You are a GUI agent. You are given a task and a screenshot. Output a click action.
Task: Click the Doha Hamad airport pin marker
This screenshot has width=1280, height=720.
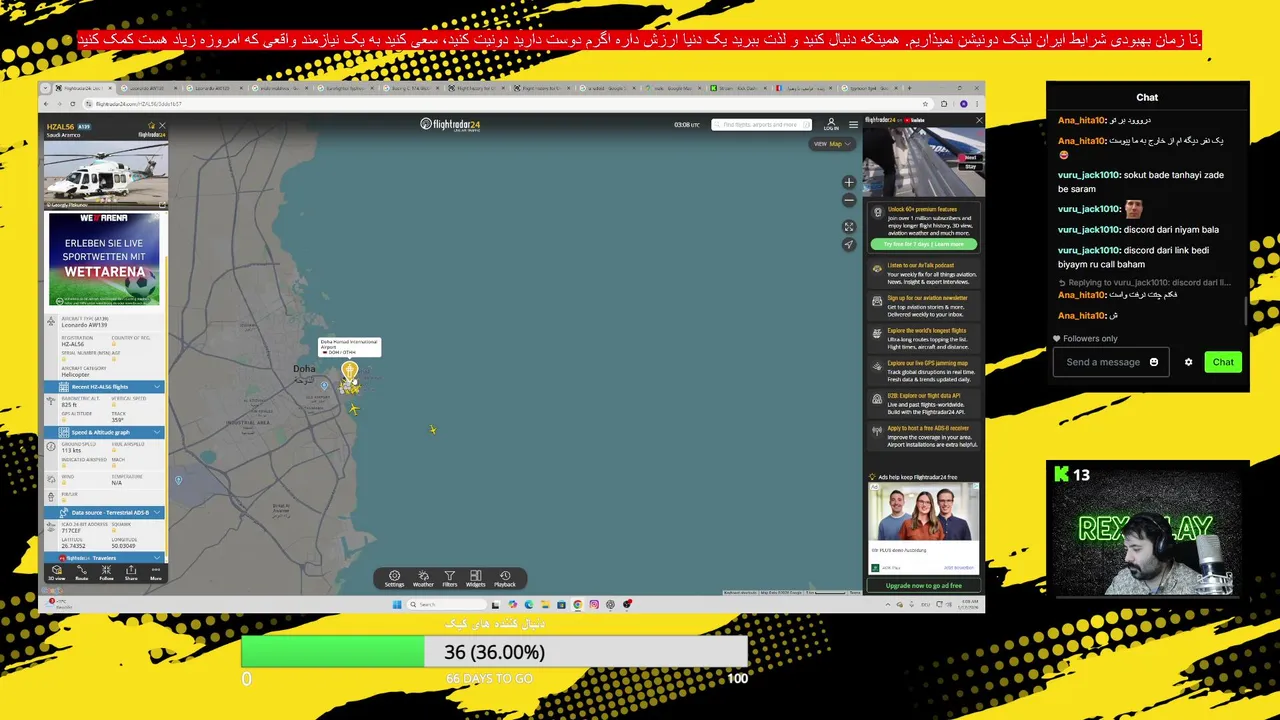349,371
